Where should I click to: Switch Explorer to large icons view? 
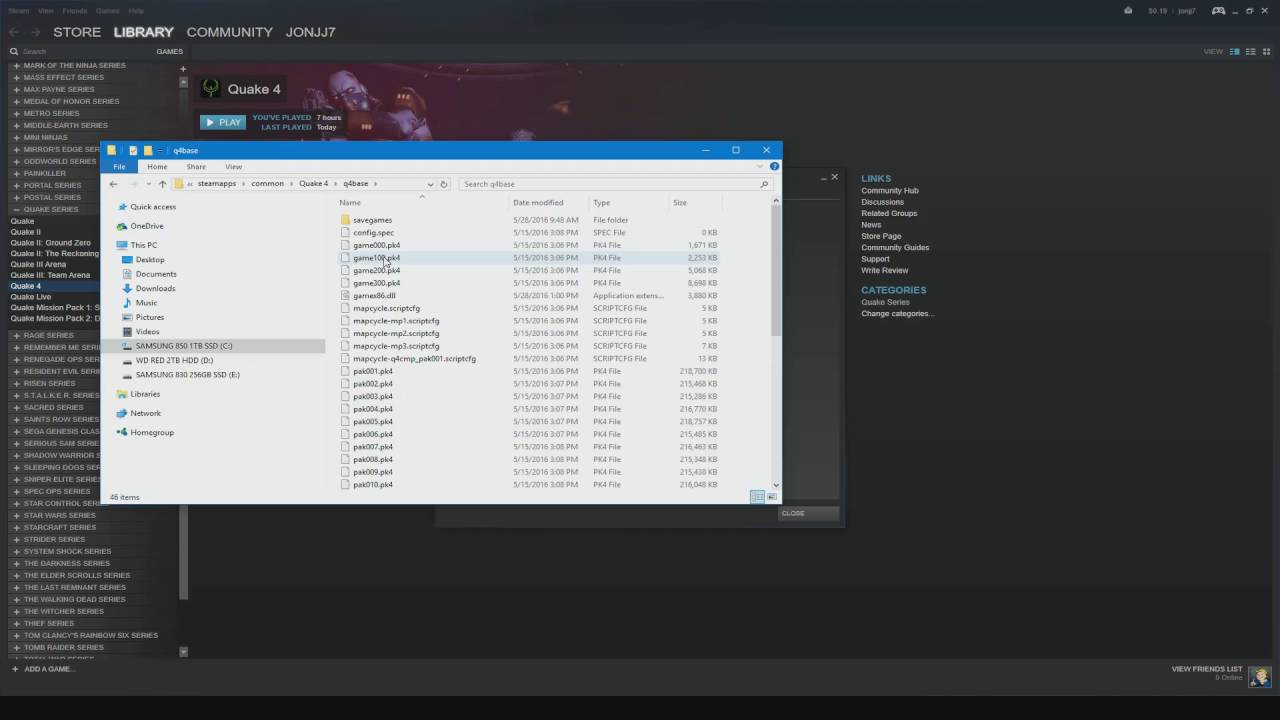[771, 497]
